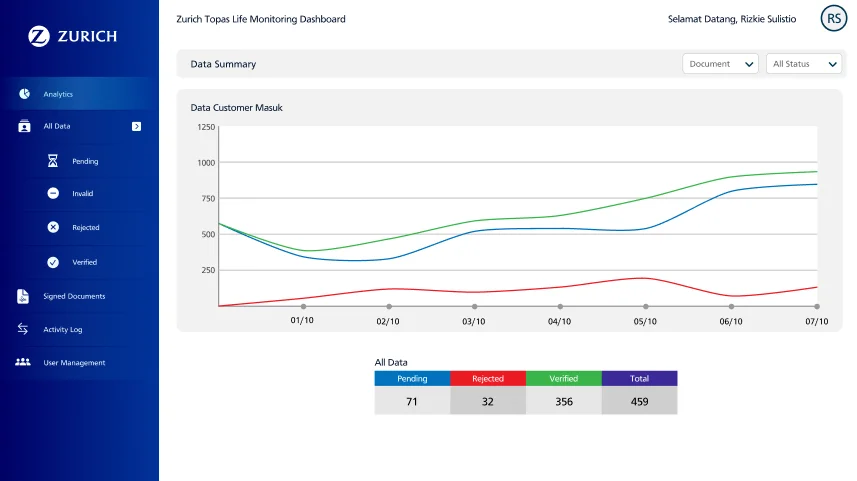Click the 1000 y-axis label
This screenshot has width=857, height=481.
tap(206, 163)
